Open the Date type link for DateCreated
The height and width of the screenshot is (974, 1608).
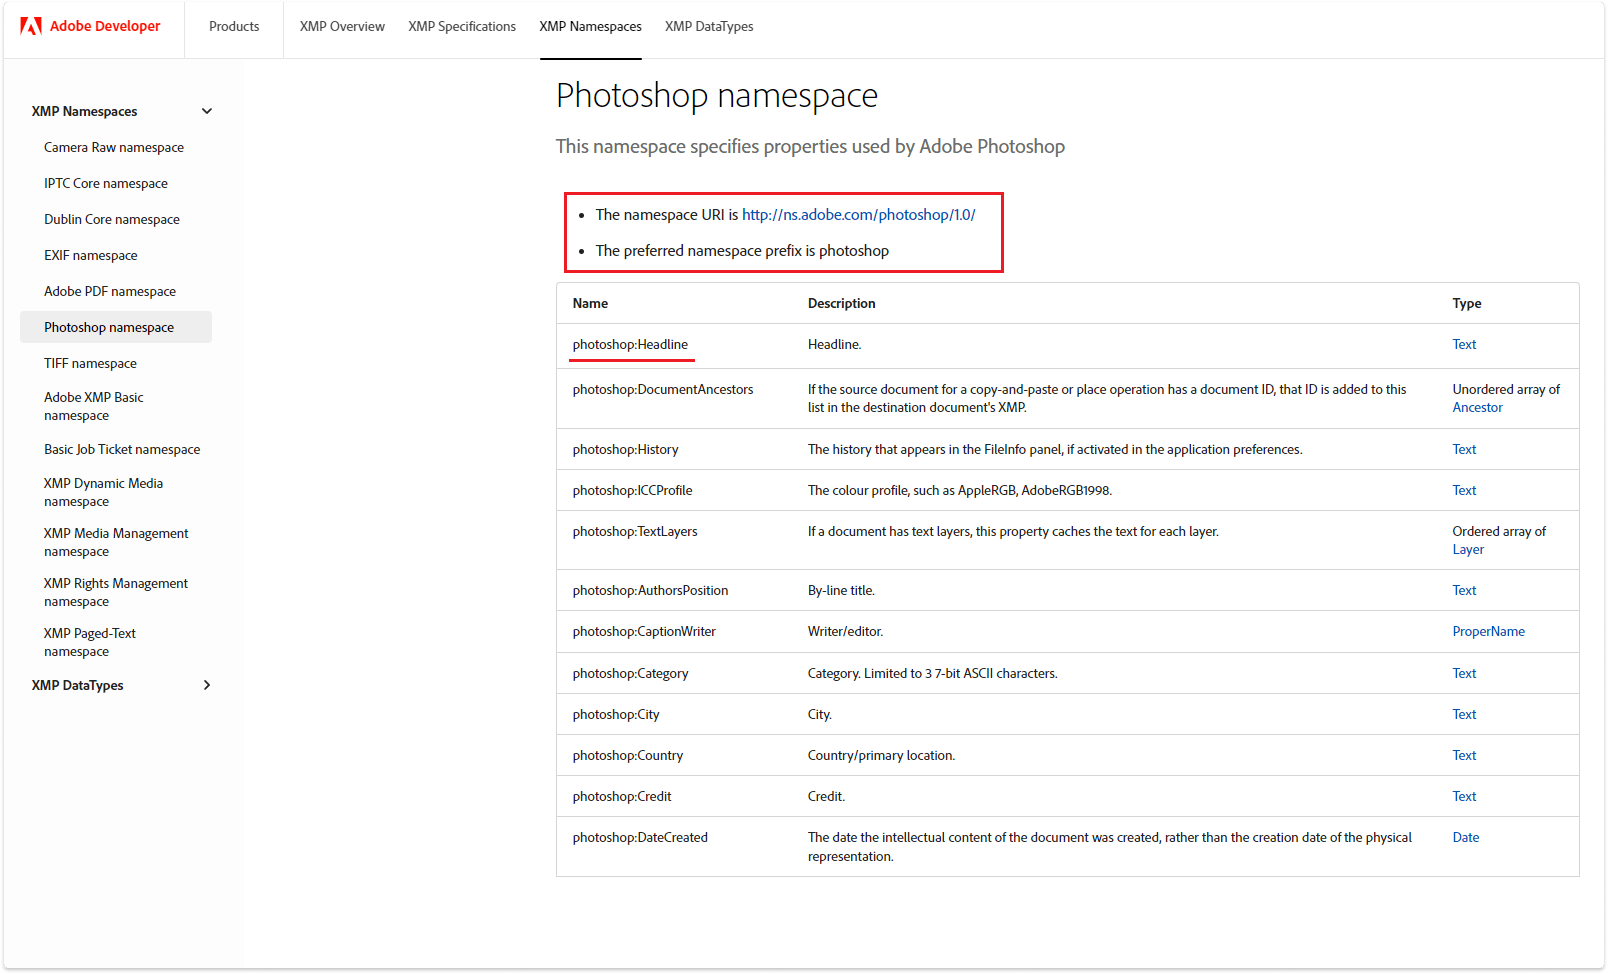[1465, 837]
